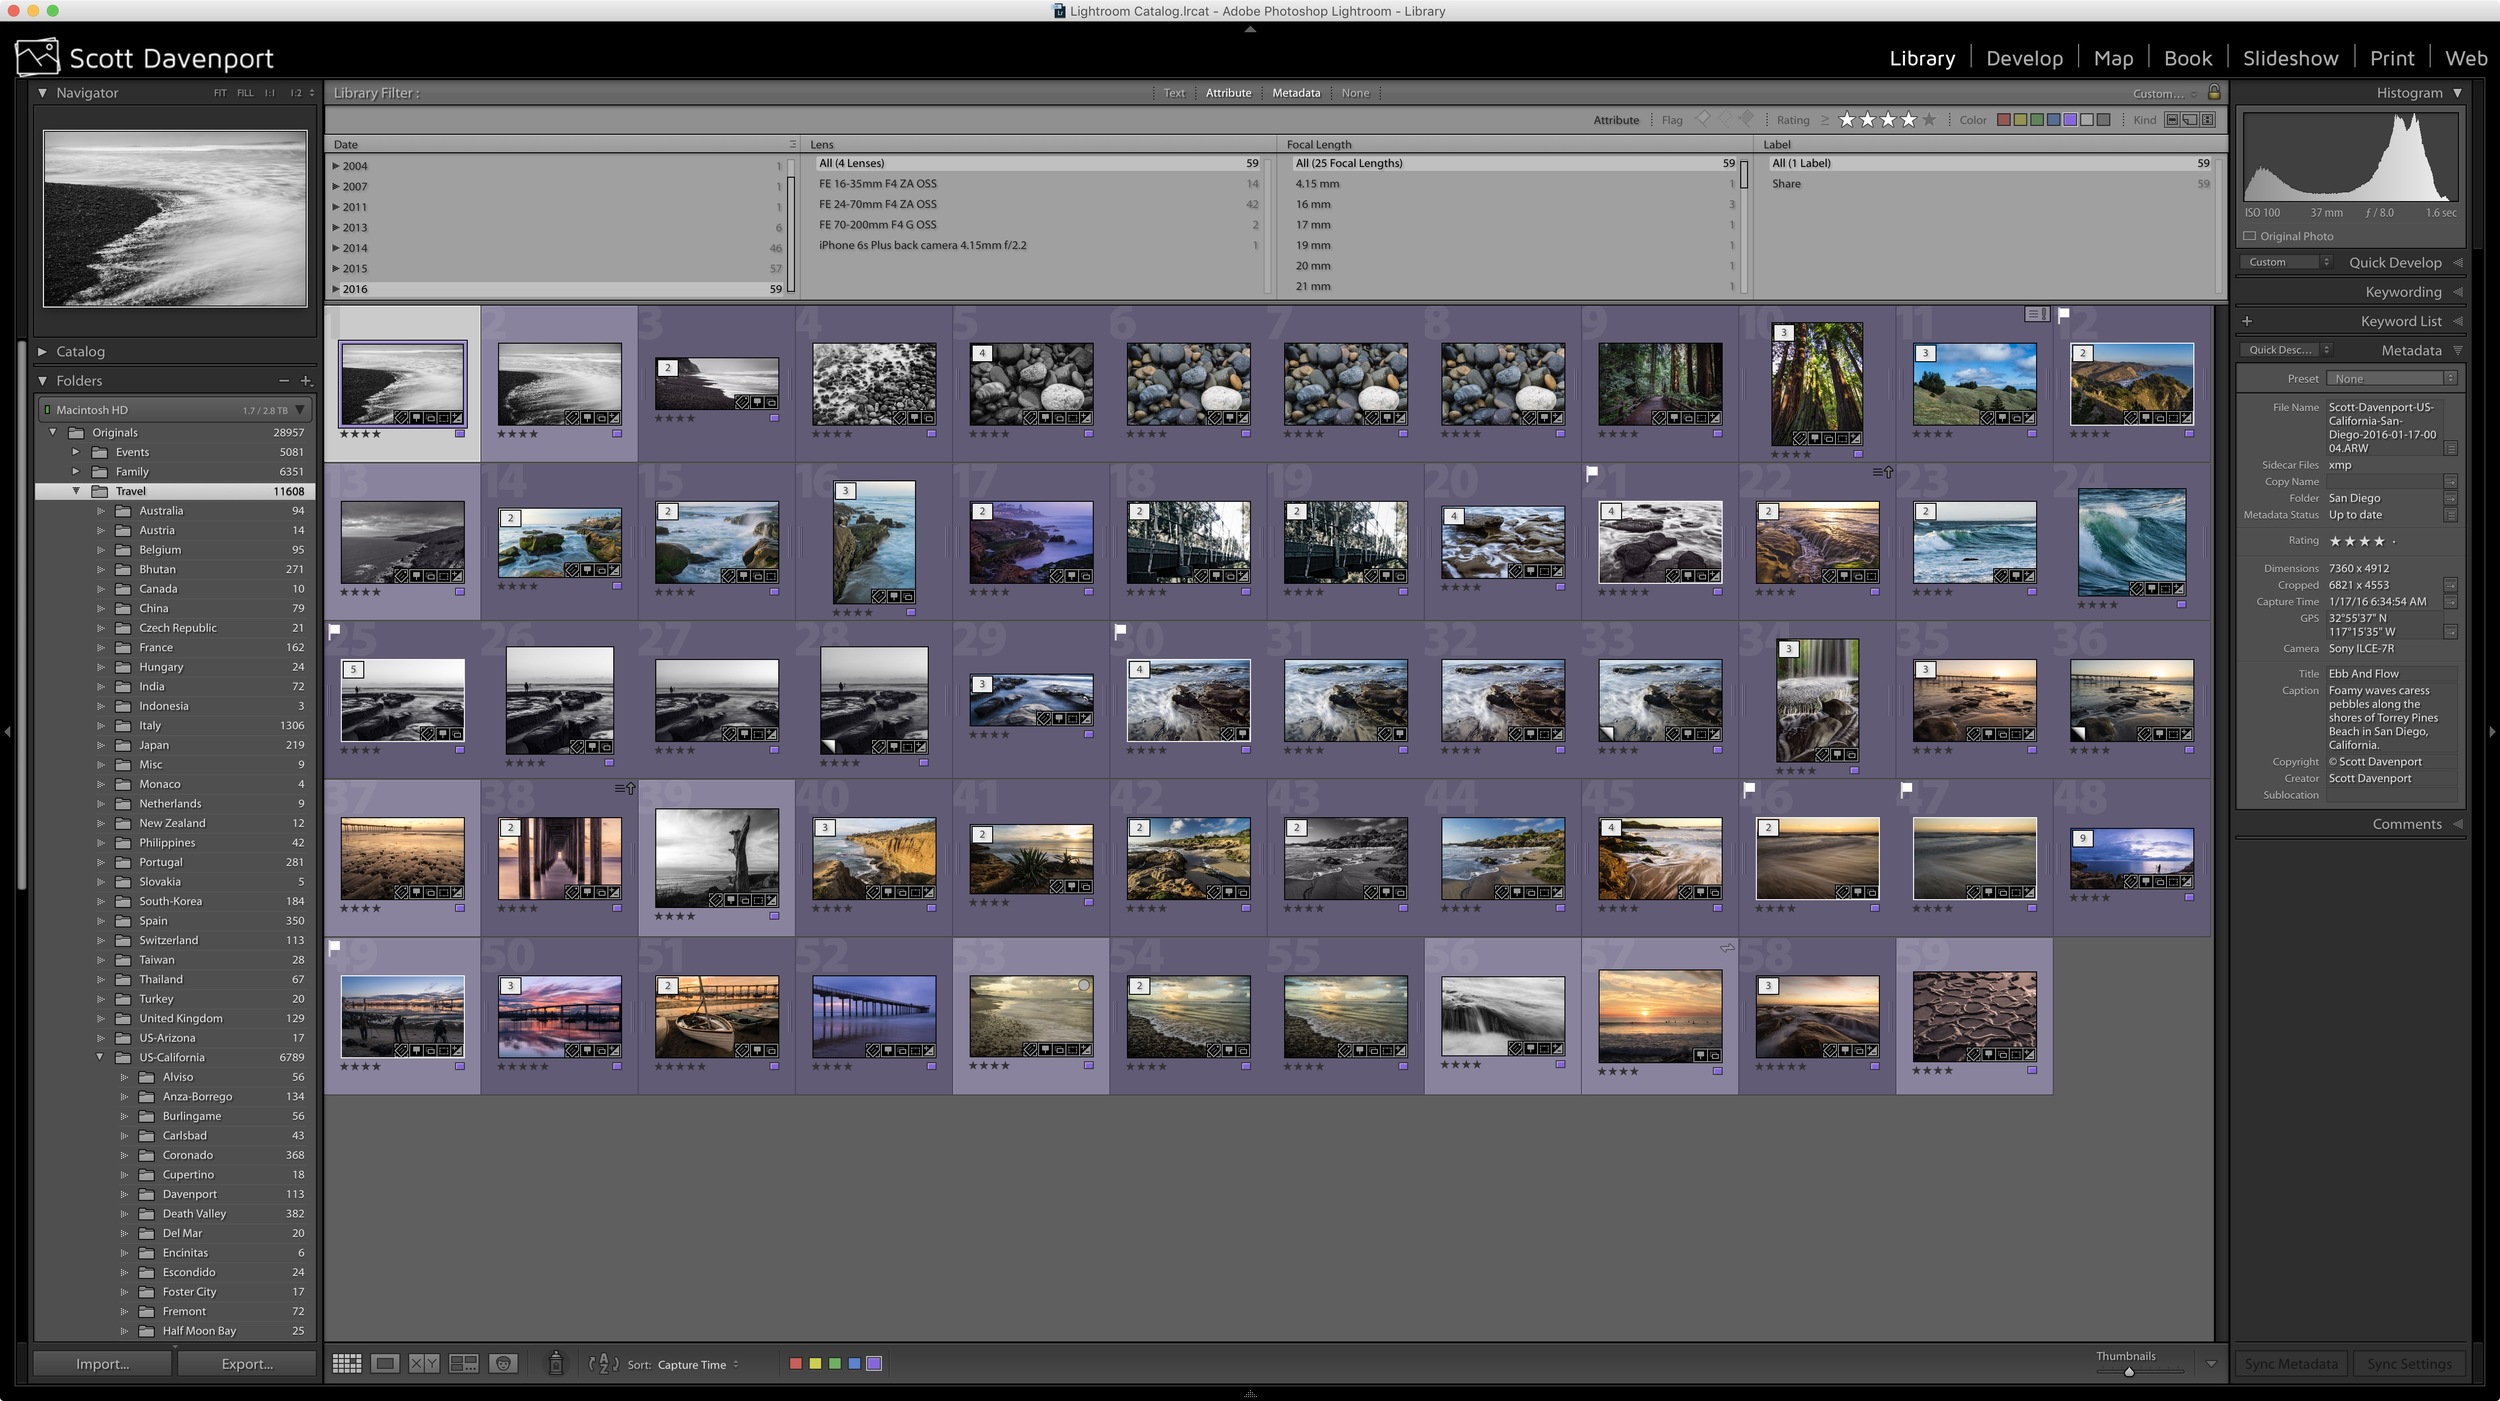Expand the Events folder
The height and width of the screenshot is (1401, 2500).
(78, 452)
